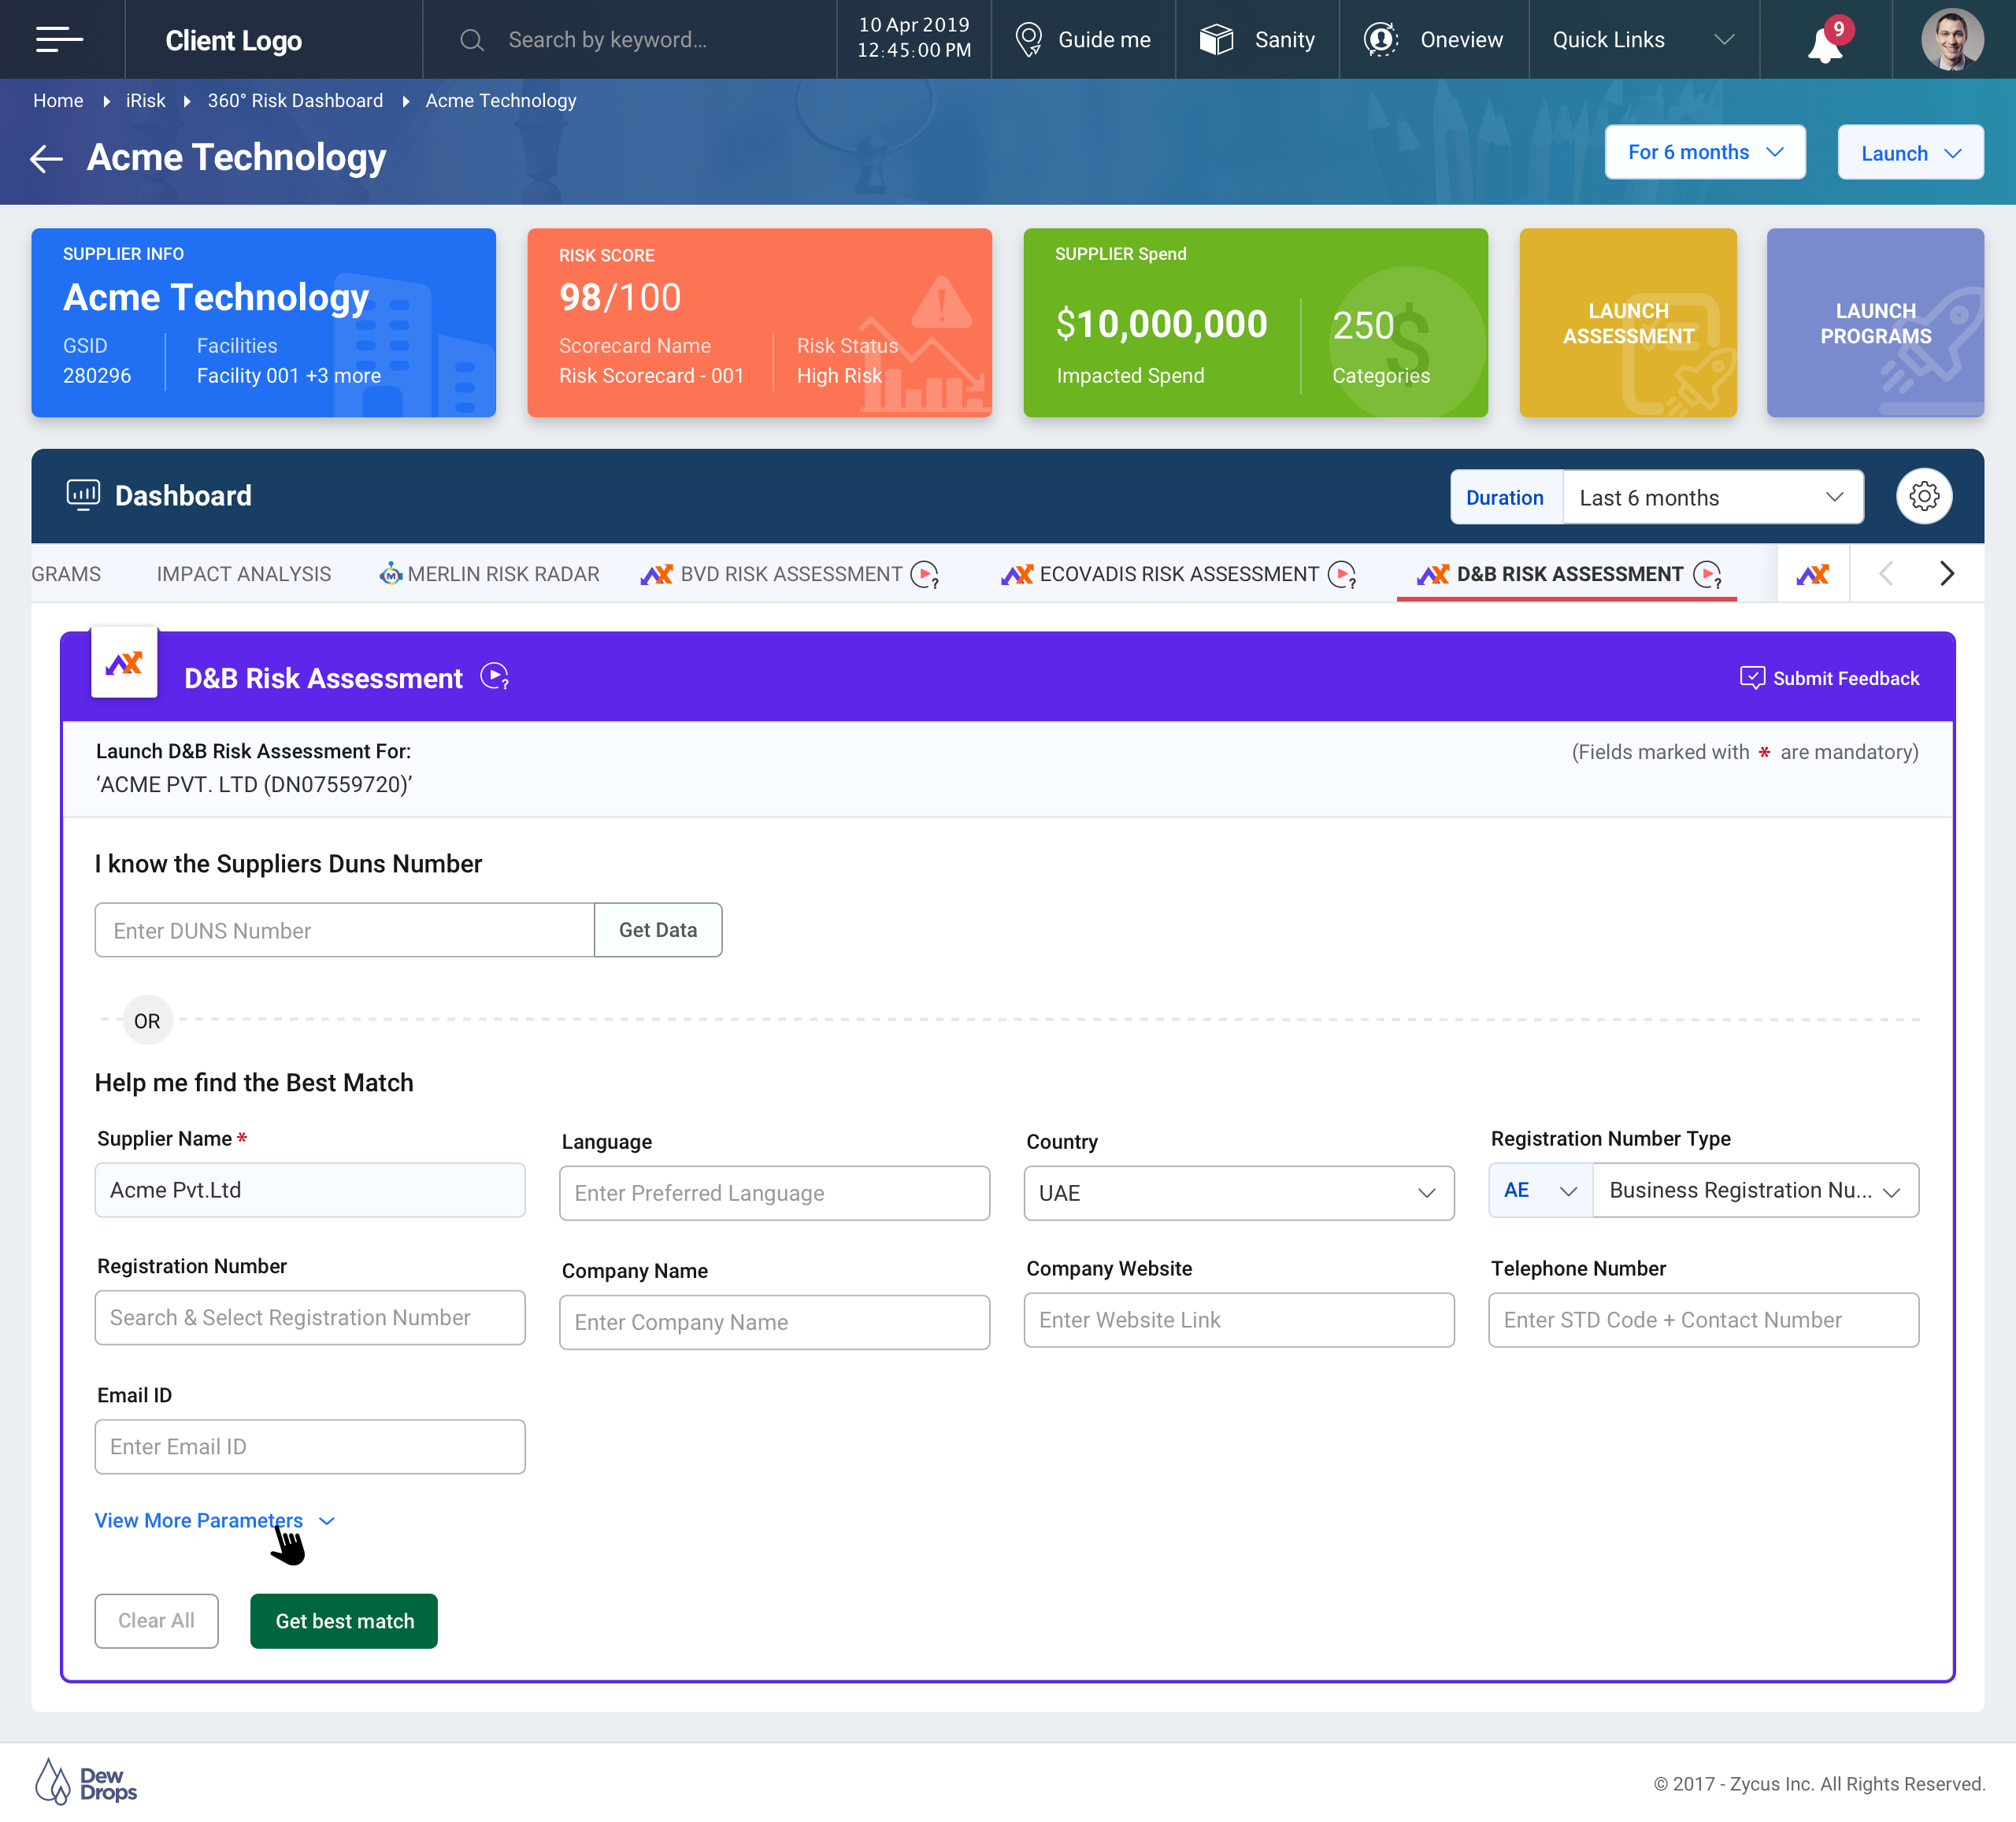This screenshot has width=2016, height=1822.
Task: Click the user profile avatar
Action: (1951, 40)
